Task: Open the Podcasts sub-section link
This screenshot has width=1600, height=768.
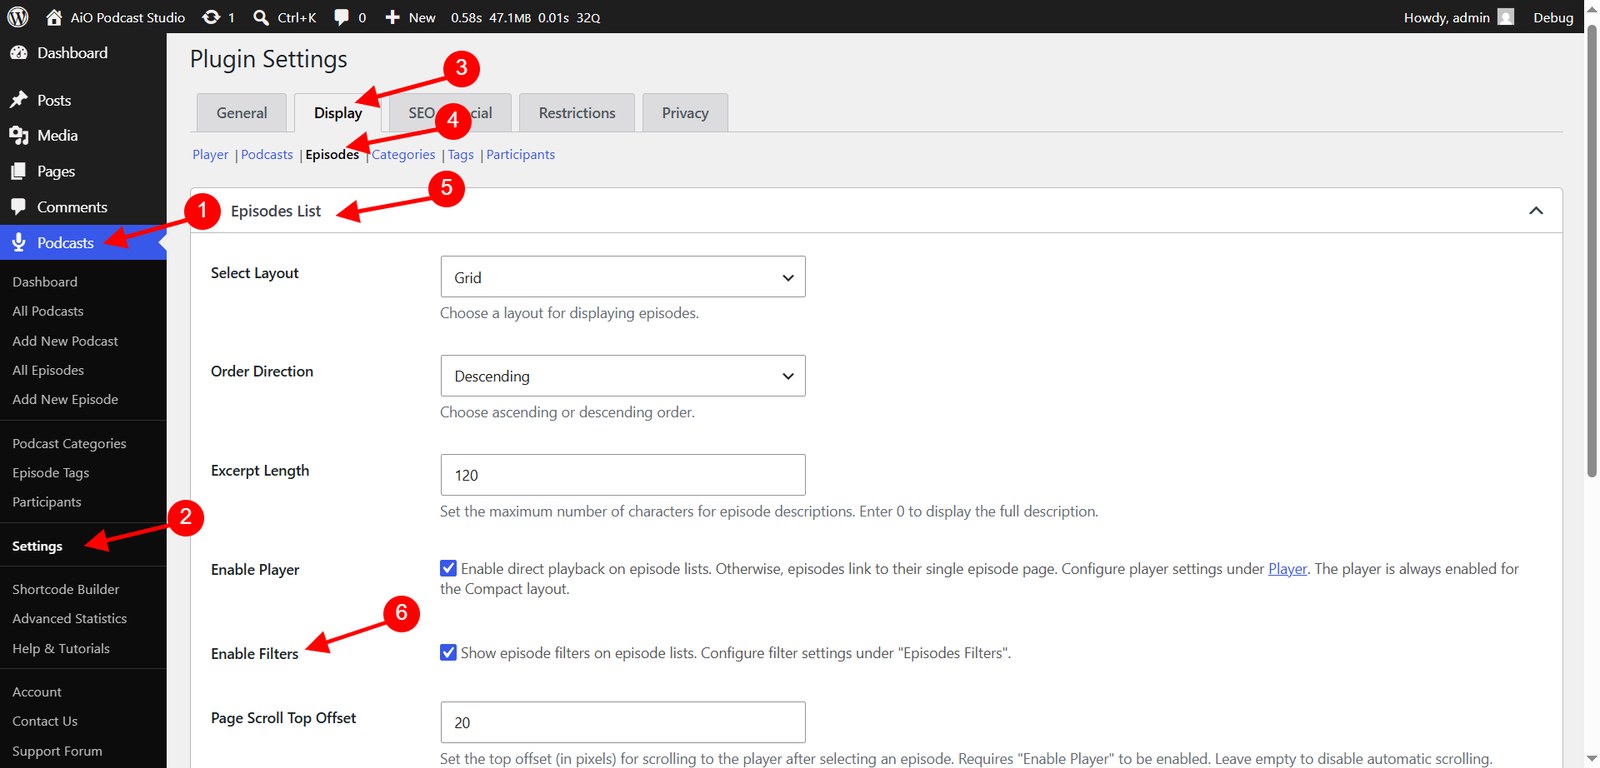Action: coord(267,154)
